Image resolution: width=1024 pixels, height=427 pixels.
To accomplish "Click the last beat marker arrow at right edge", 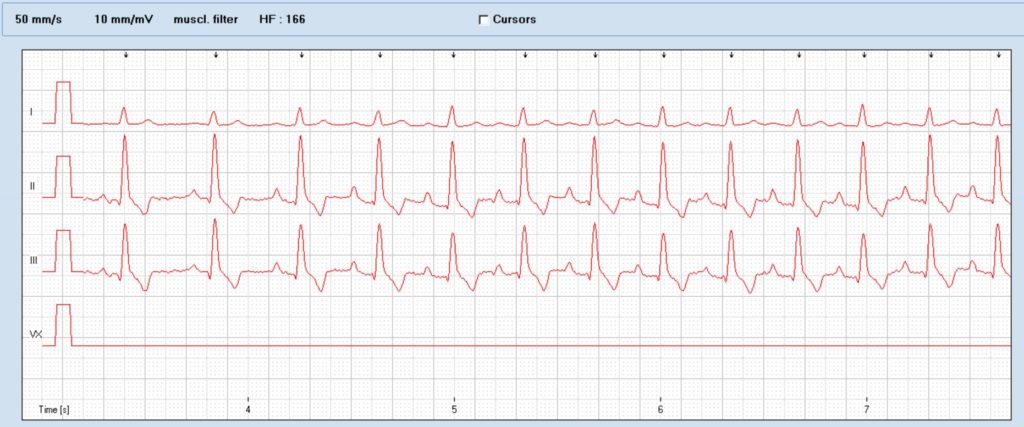I will click(x=999, y=55).
